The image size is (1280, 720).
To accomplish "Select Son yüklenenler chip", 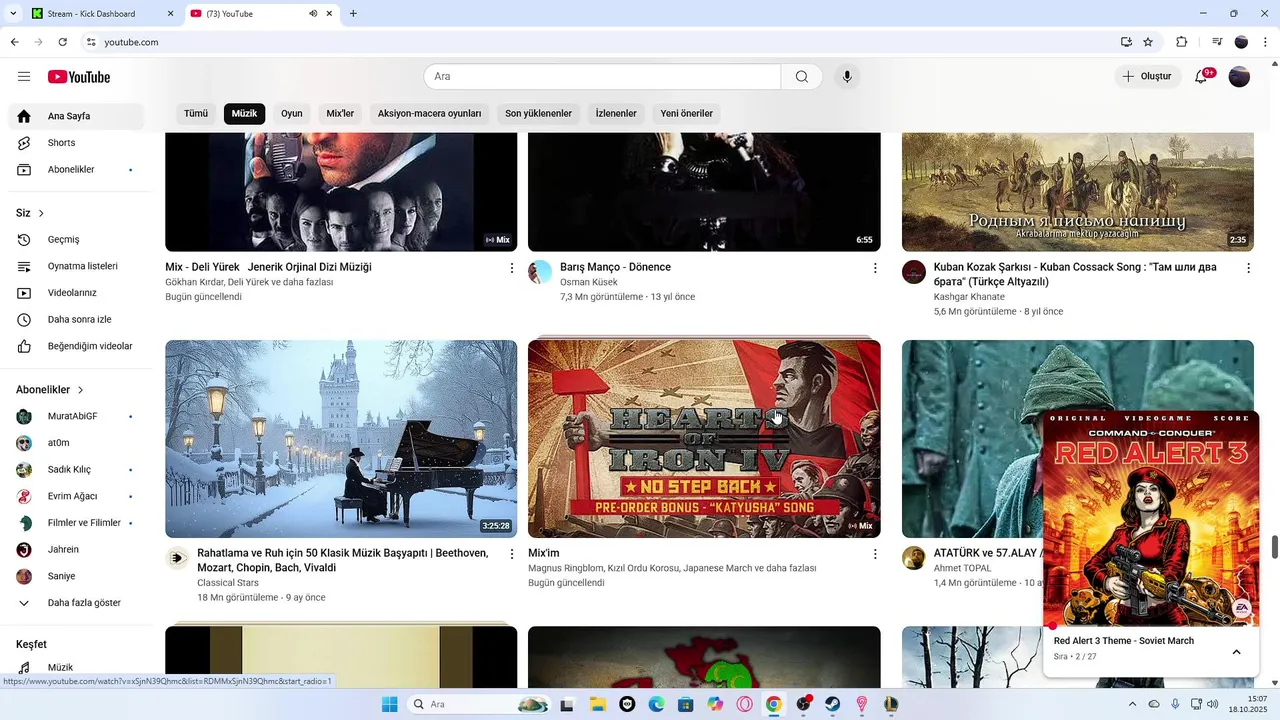I will point(538,114).
